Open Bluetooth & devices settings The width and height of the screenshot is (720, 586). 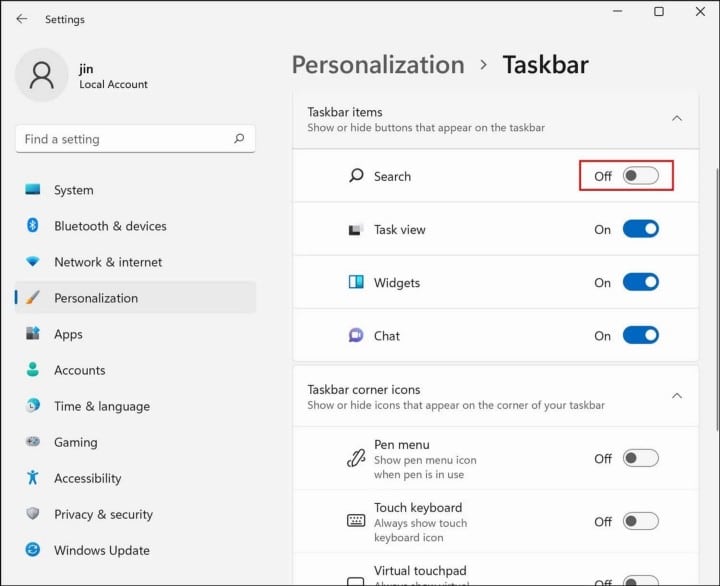point(135,225)
